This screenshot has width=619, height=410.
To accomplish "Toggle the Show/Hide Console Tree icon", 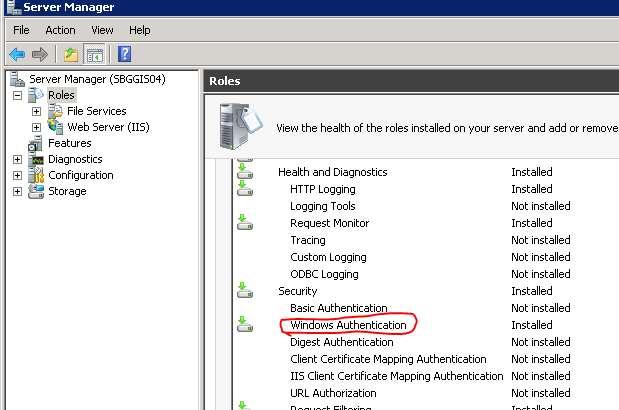I will coord(94,55).
